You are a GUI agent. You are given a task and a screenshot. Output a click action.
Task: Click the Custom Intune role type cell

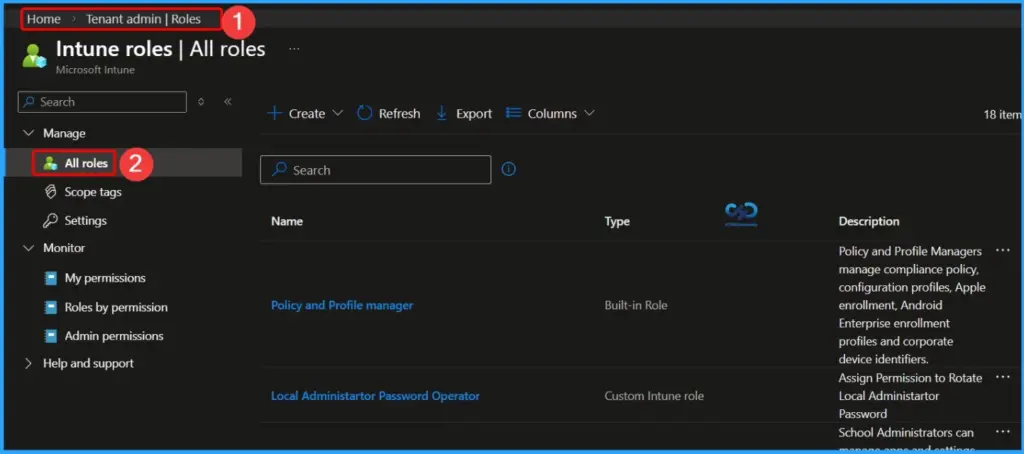coord(654,396)
